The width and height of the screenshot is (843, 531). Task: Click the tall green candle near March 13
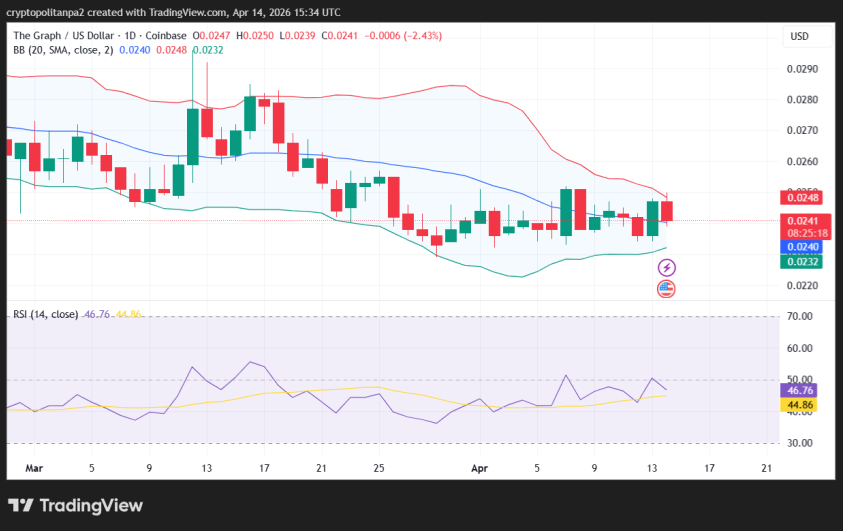(193, 135)
